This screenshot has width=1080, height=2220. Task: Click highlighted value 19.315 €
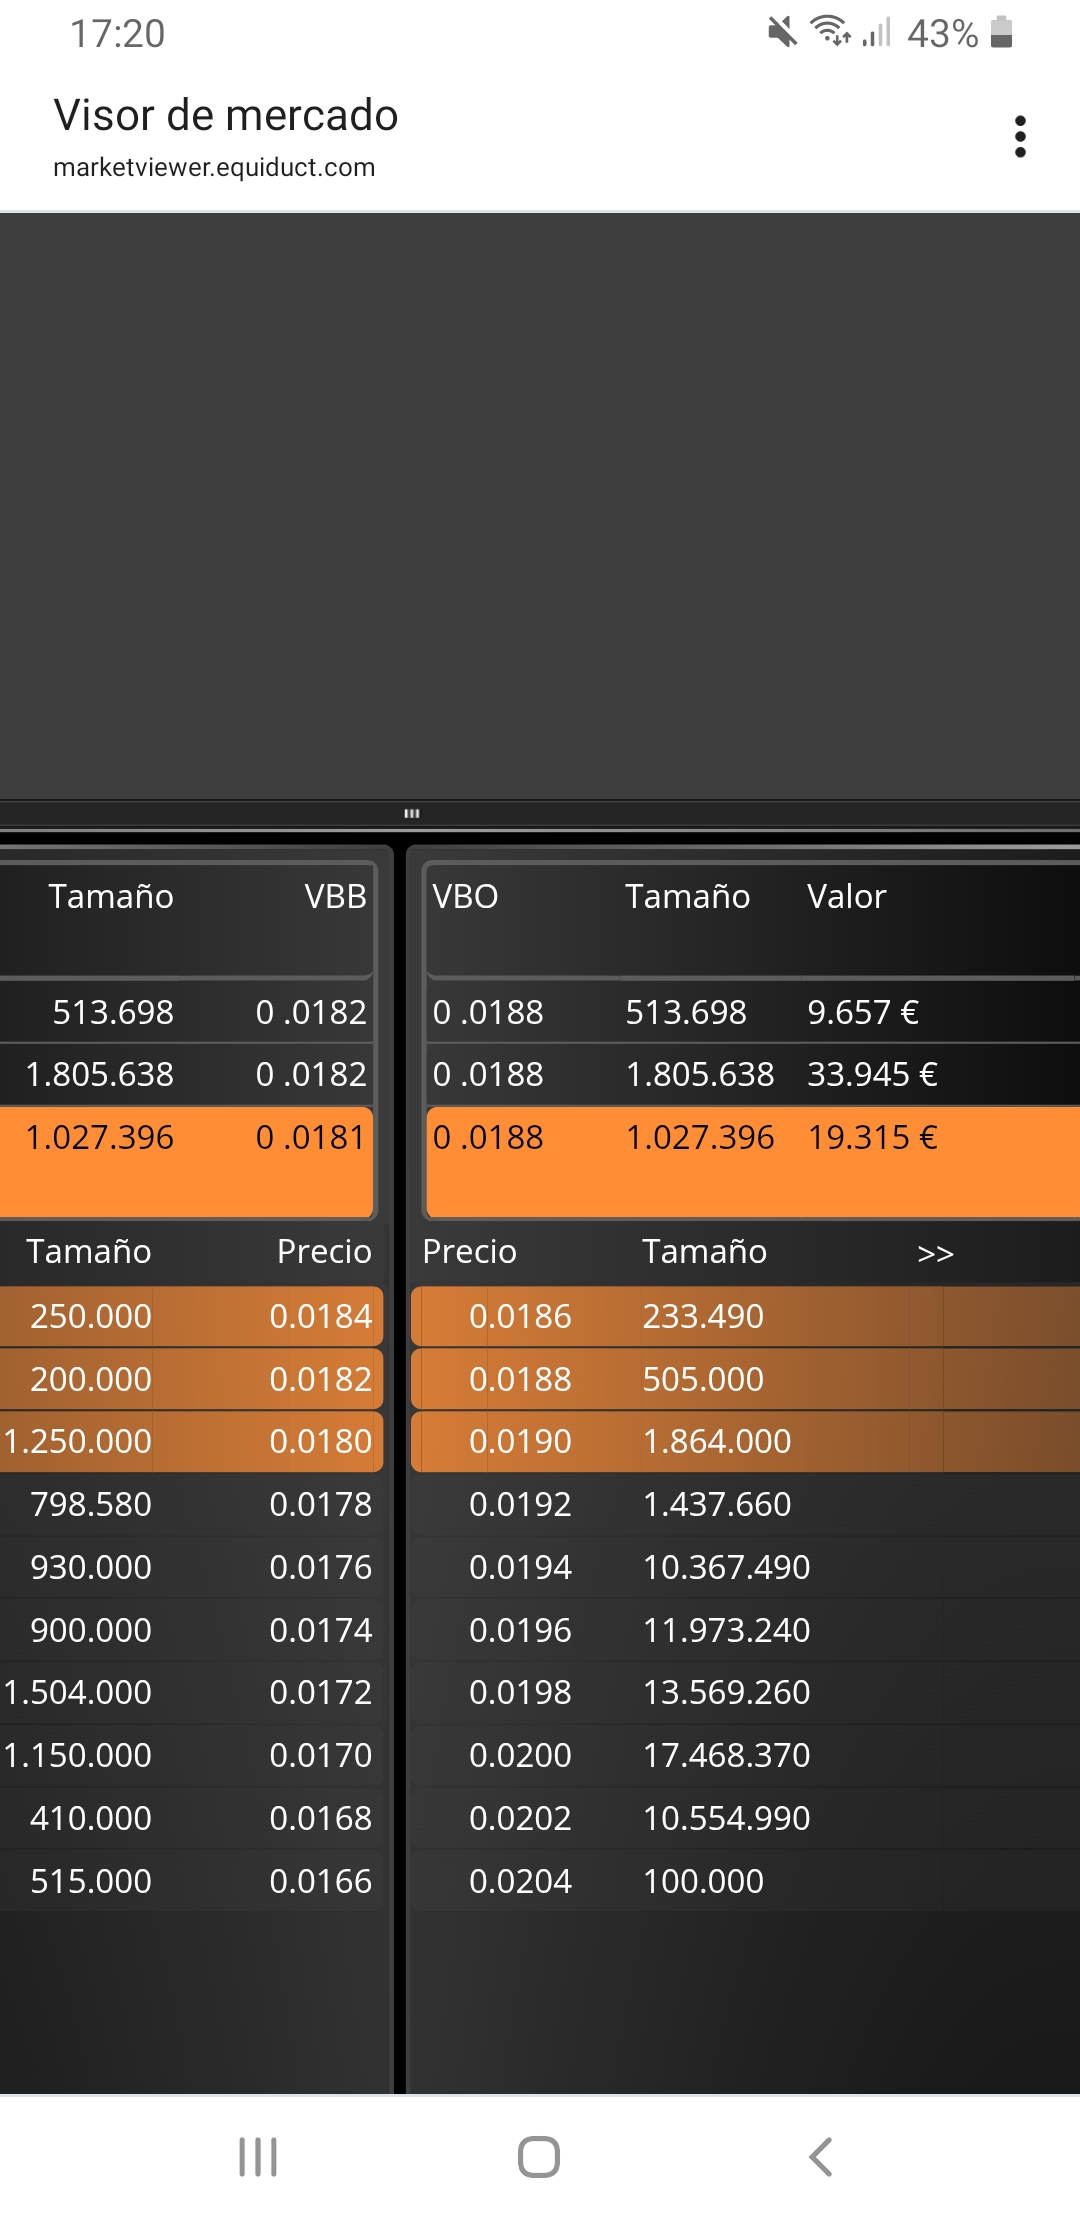(872, 1137)
